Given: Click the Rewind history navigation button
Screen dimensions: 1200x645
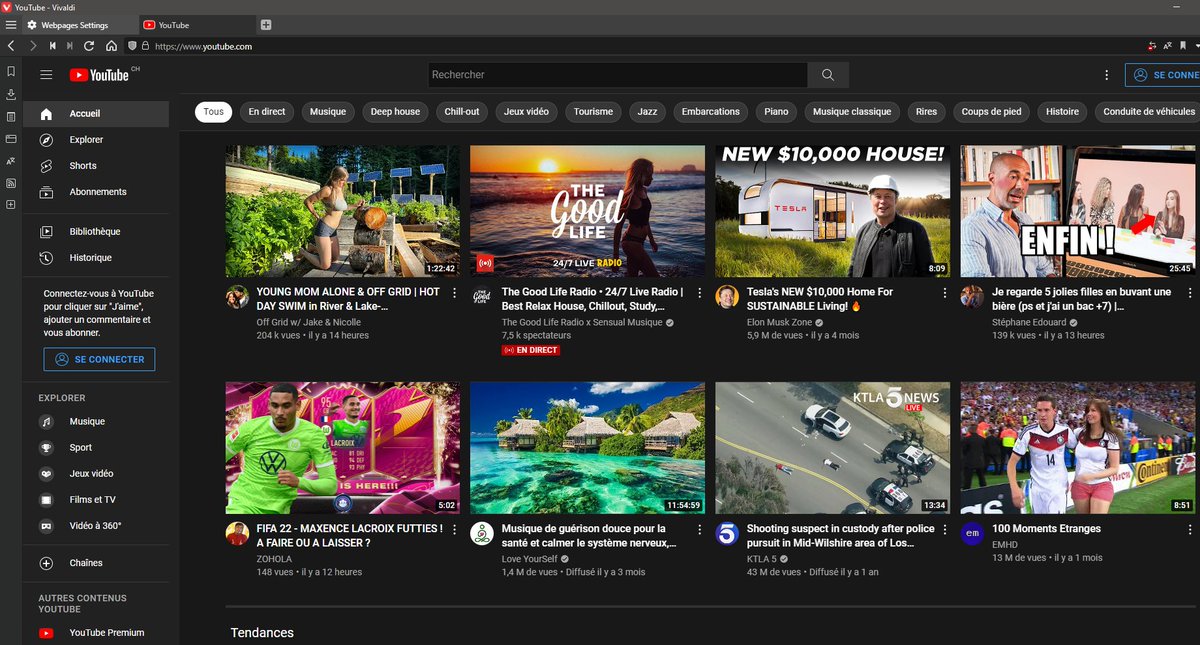Looking at the screenshot, I should click(53, 46).
